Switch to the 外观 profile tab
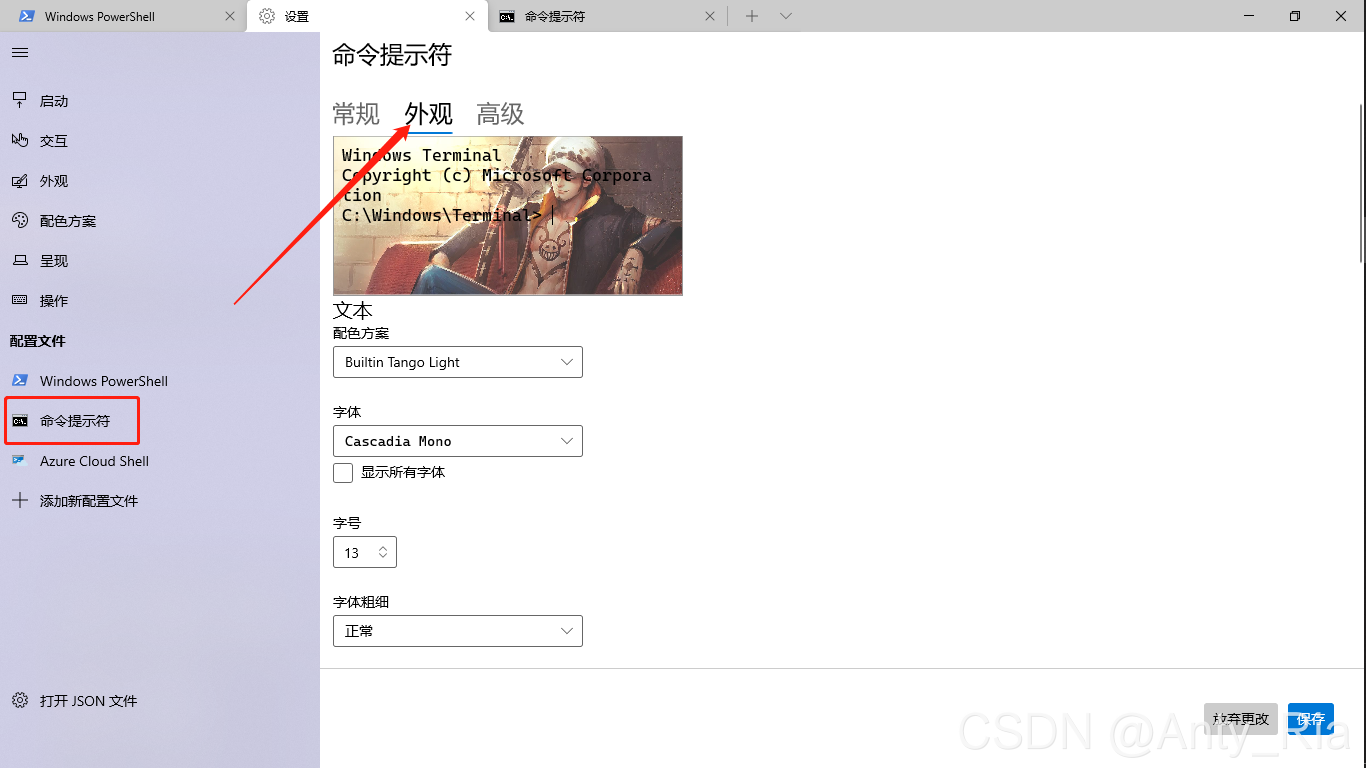This screenshot has height=768, width=1366. pyautogui.click(x=428, y=114)
